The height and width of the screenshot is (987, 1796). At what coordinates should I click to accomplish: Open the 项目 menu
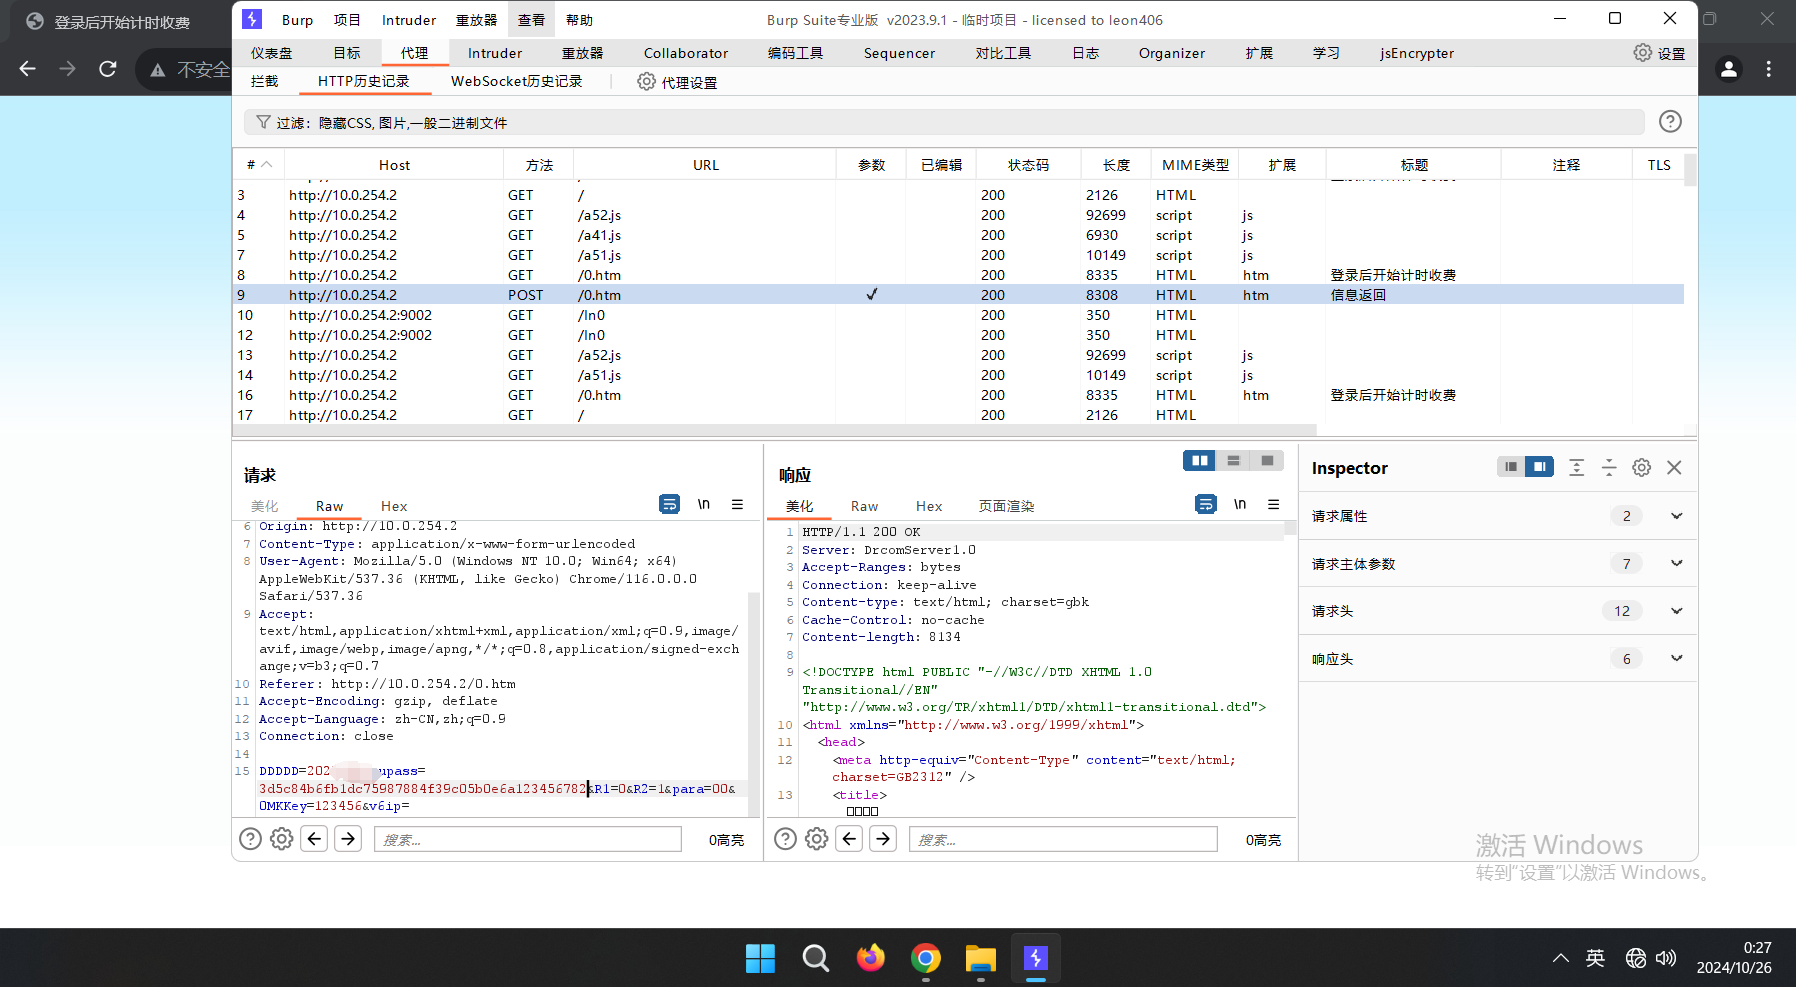[x=347, y=20]
